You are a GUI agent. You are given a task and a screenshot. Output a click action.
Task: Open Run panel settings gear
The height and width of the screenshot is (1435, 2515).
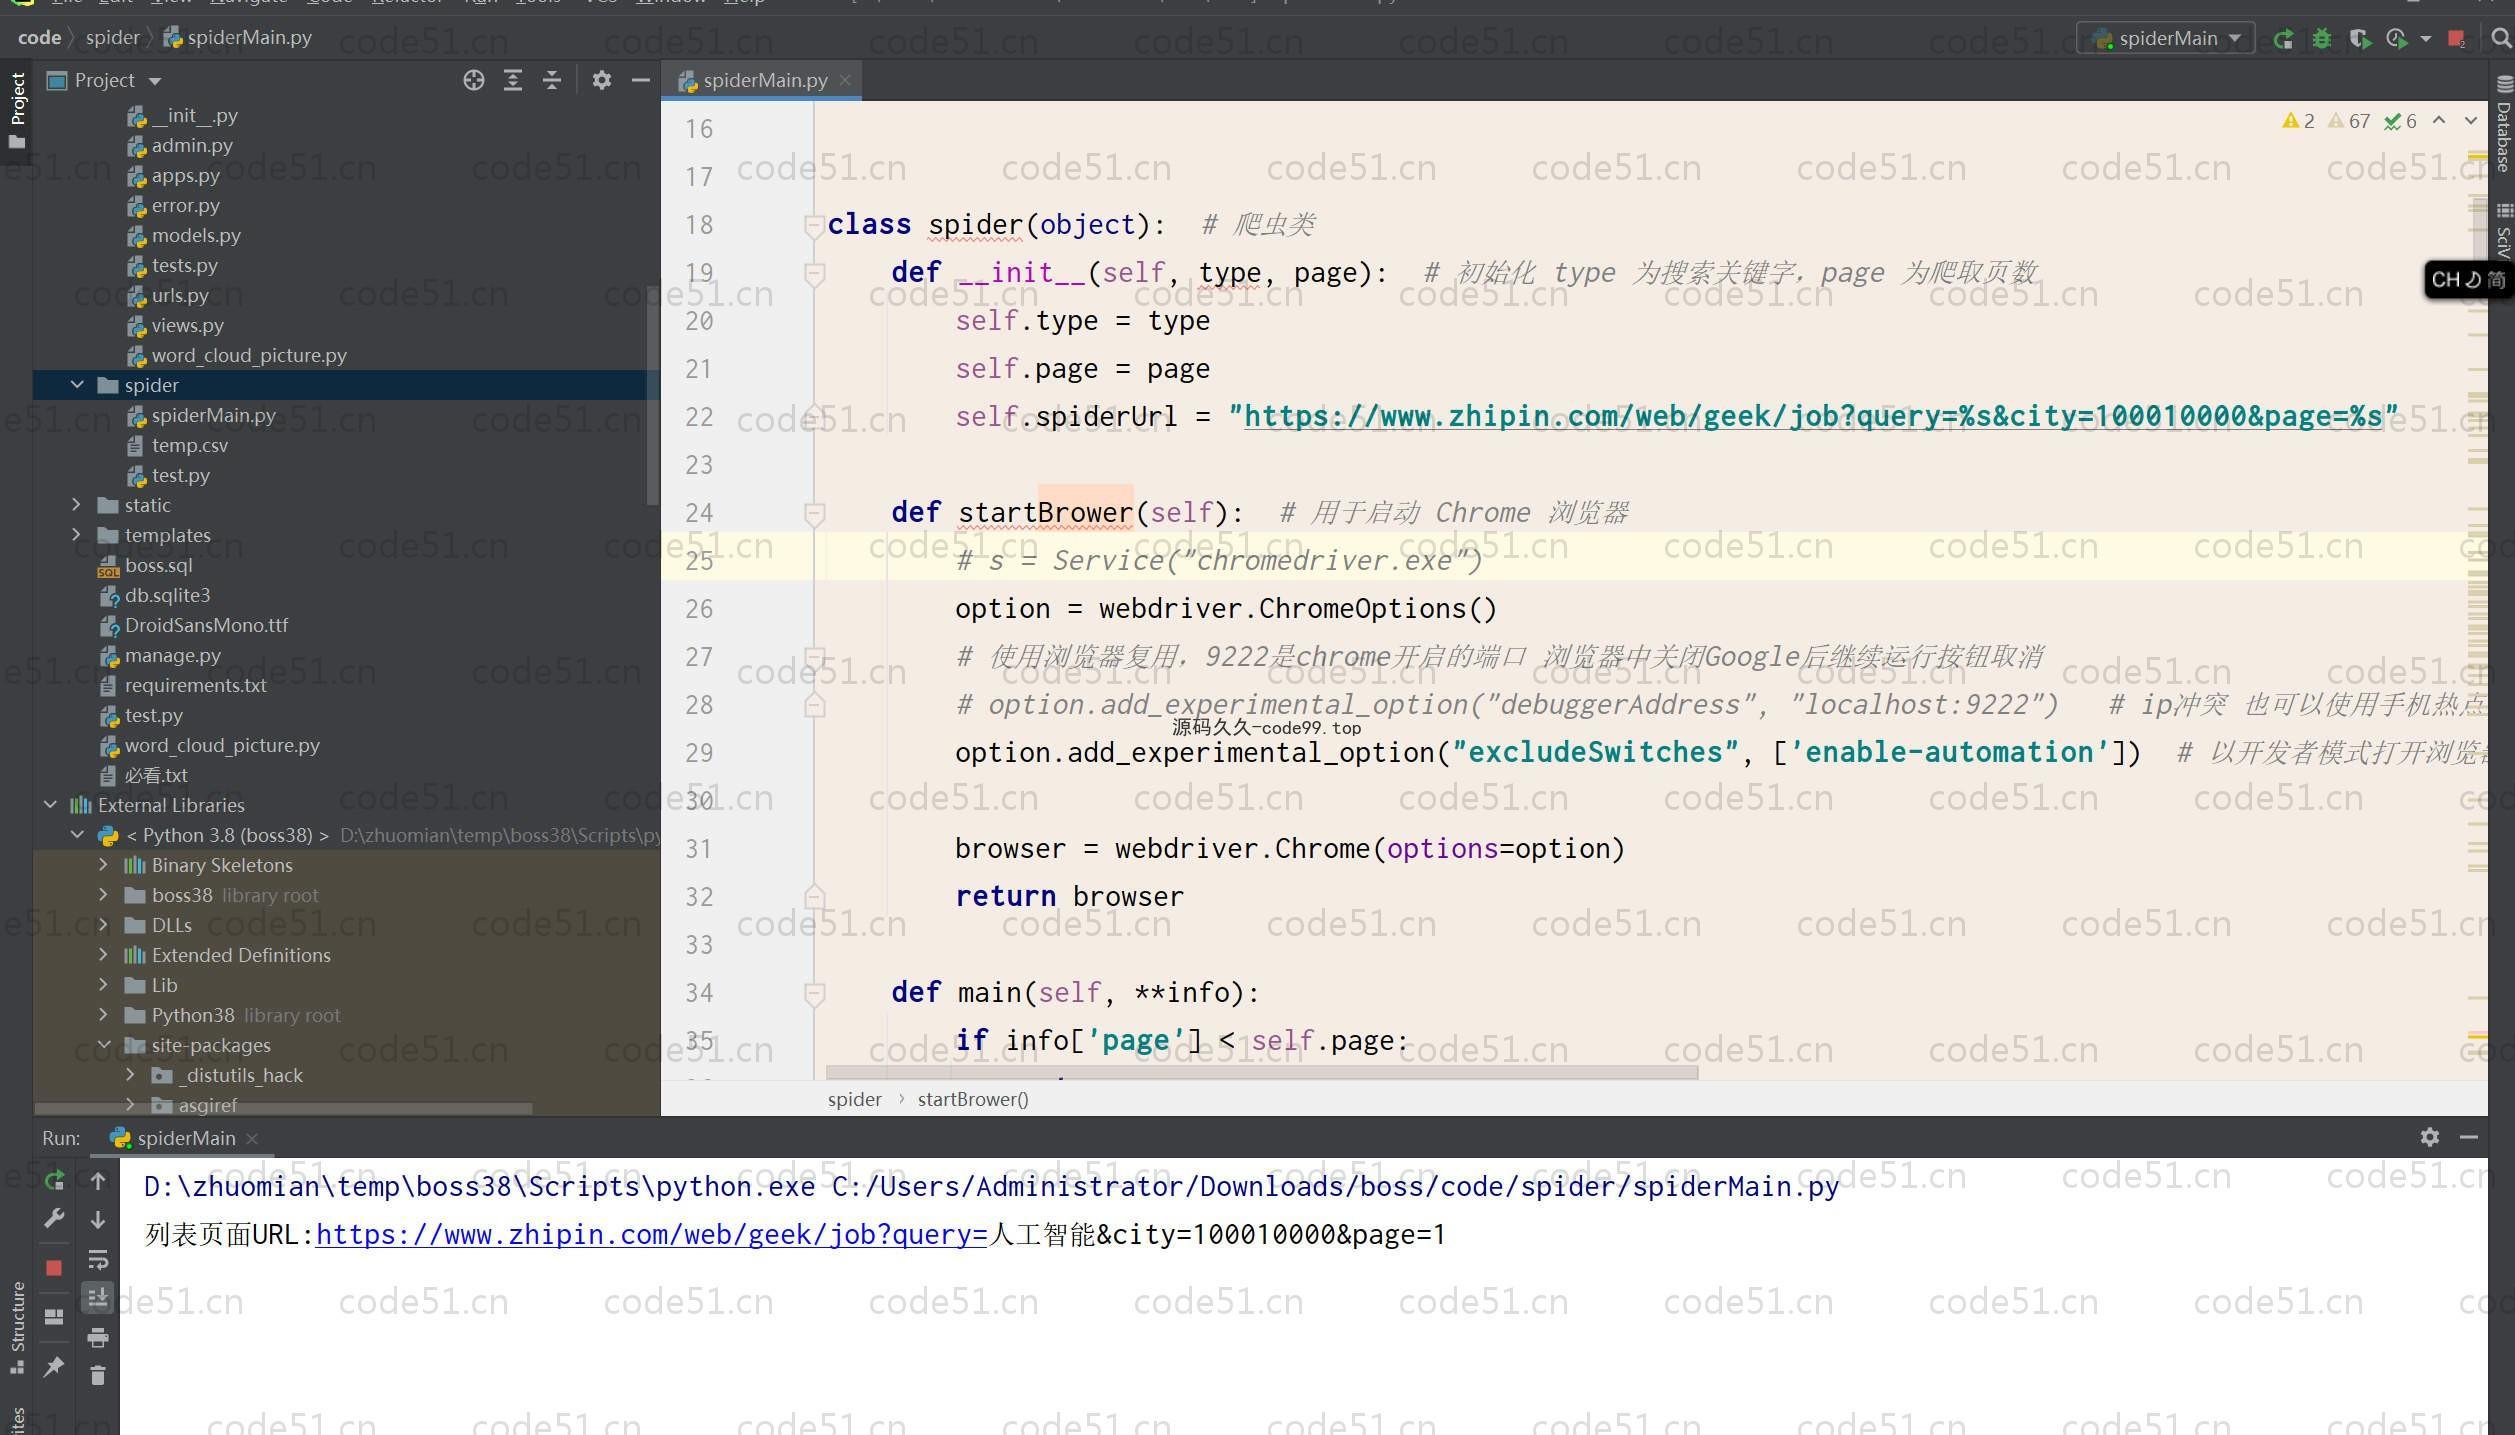[2430, 1137]
